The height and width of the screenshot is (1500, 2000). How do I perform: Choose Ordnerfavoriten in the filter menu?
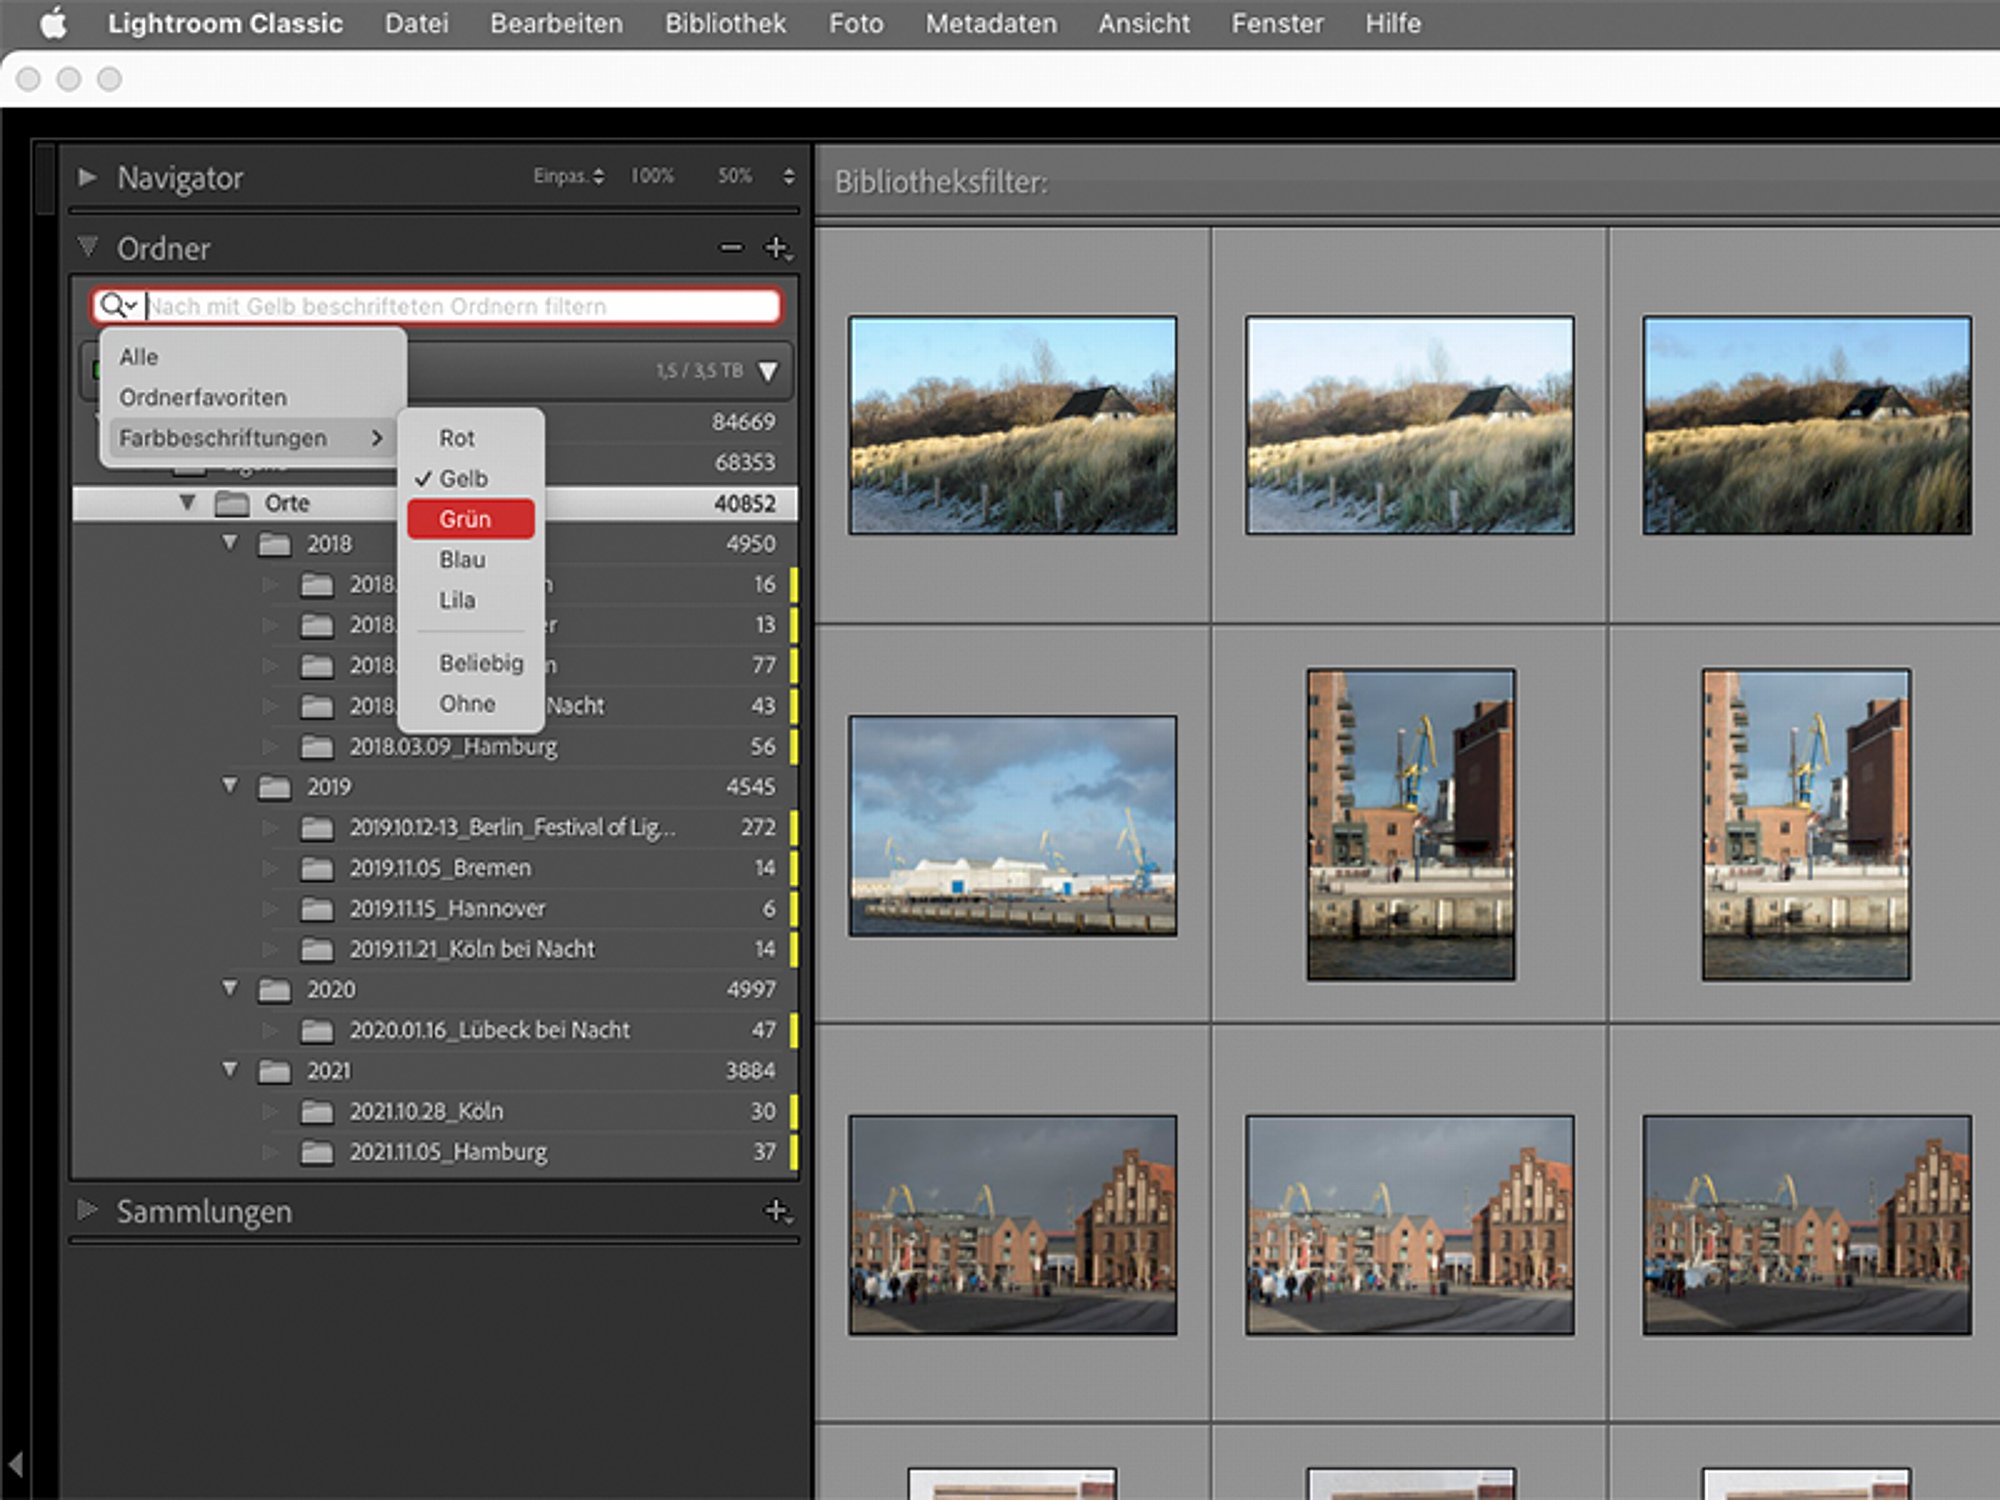(x=203, y=397)
